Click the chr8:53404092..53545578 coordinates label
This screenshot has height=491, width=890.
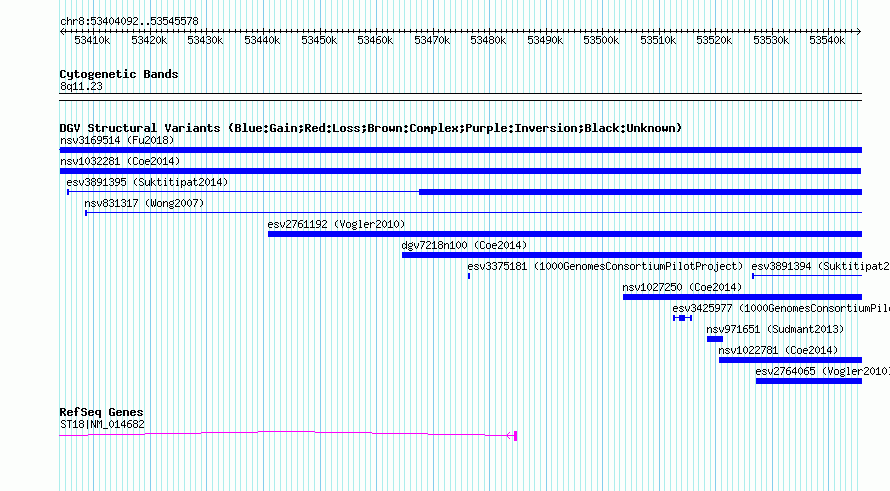tap(129, 21)
